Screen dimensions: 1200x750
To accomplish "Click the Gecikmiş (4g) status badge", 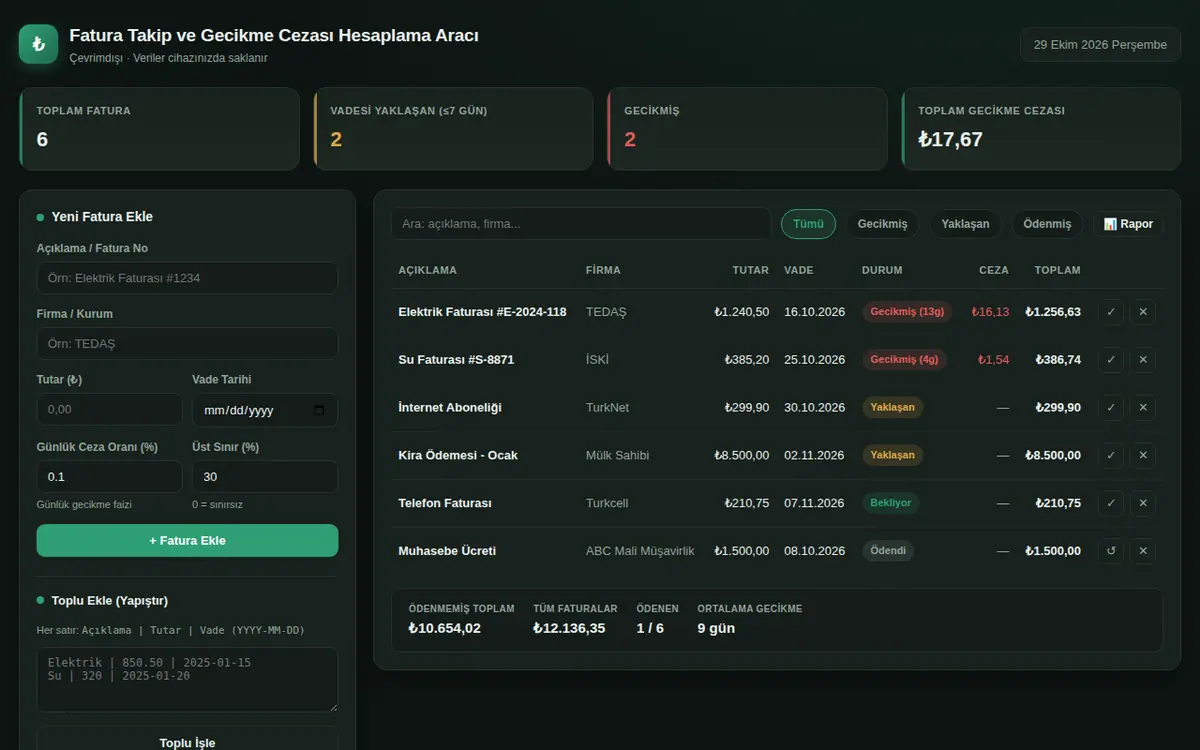I will (x=904, y=360).
